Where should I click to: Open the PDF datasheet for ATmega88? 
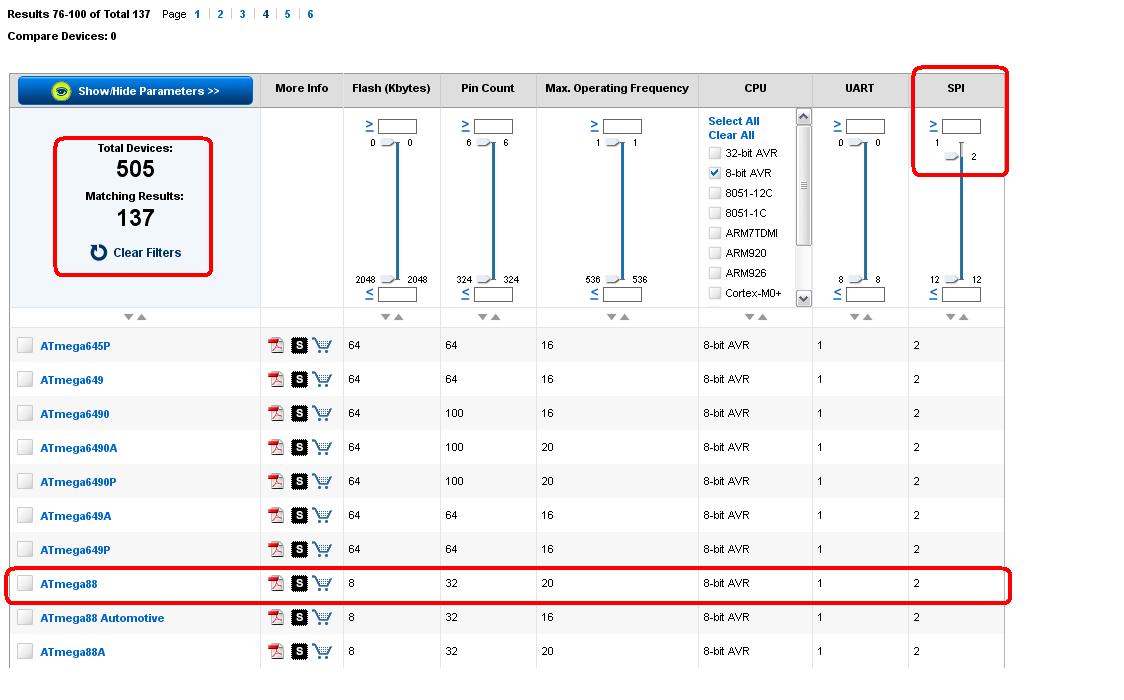[x=276, y=583]
